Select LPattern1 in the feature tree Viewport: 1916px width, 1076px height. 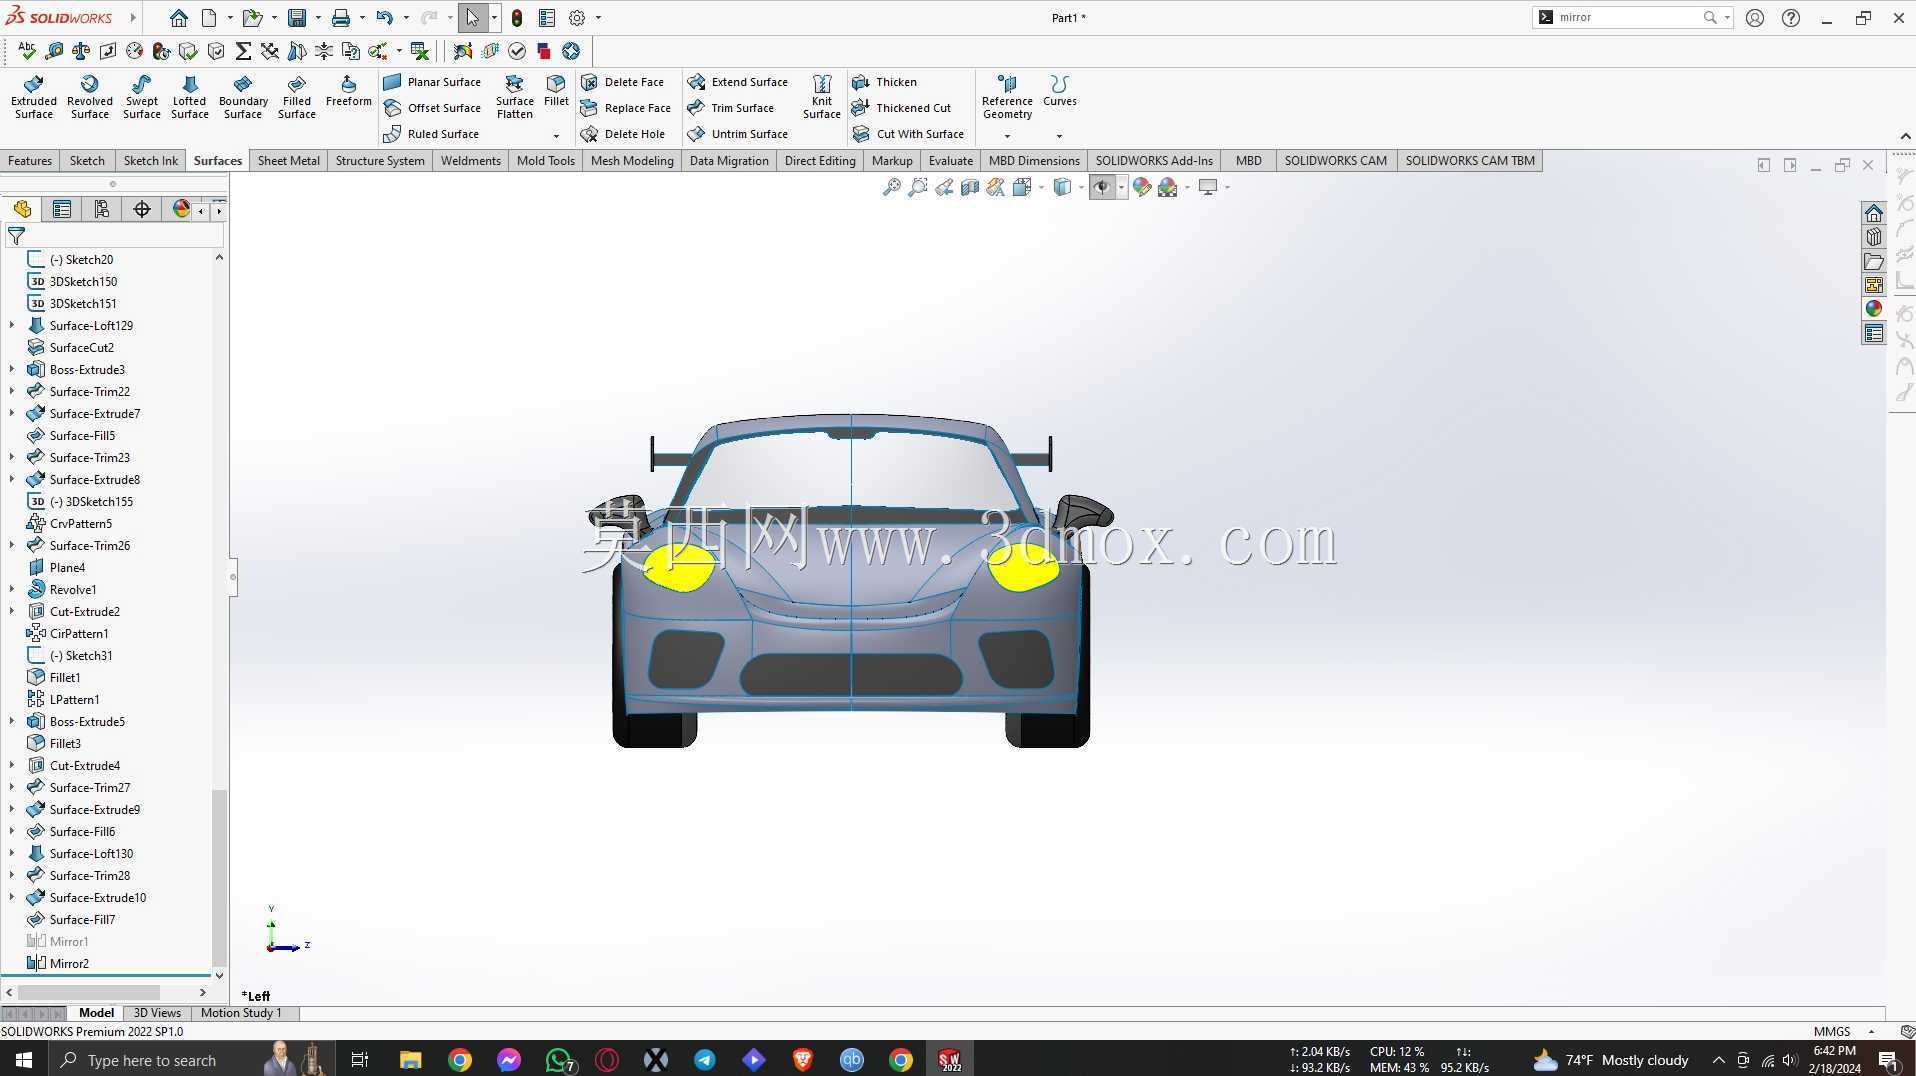point(74,700)
